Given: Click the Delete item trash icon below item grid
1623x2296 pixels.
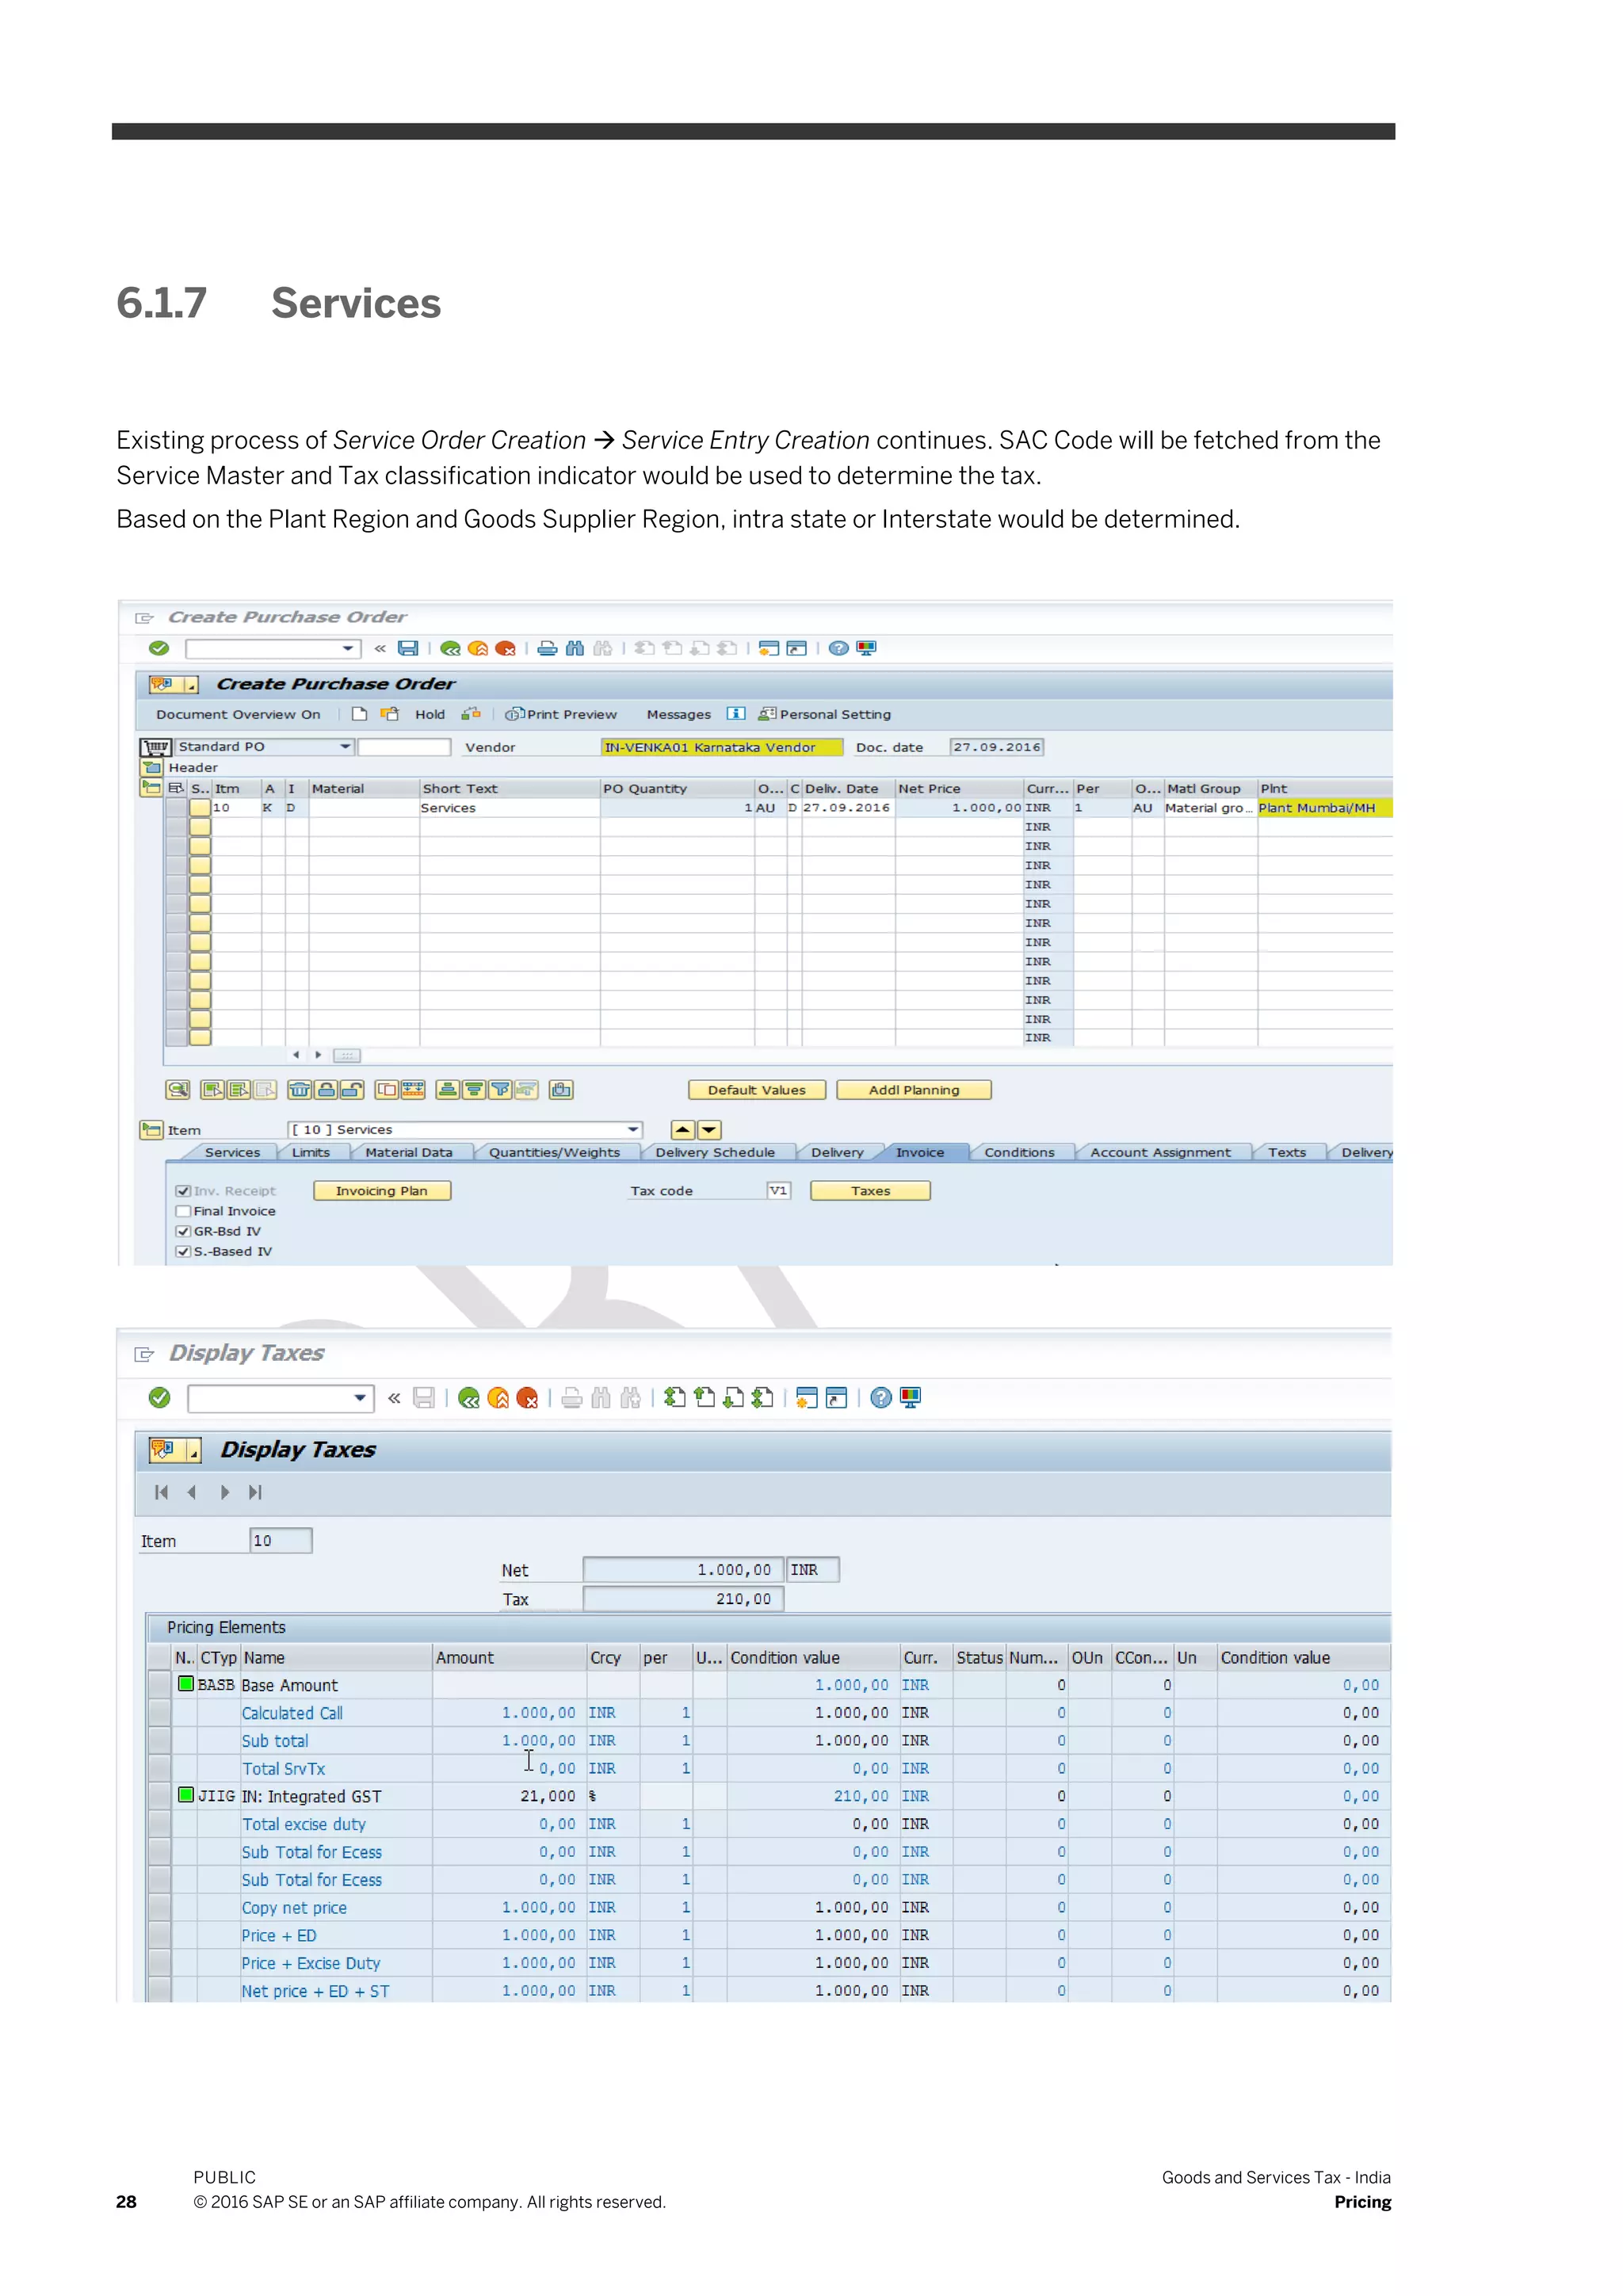Looking at the screenshot, I should (299, 1090).
